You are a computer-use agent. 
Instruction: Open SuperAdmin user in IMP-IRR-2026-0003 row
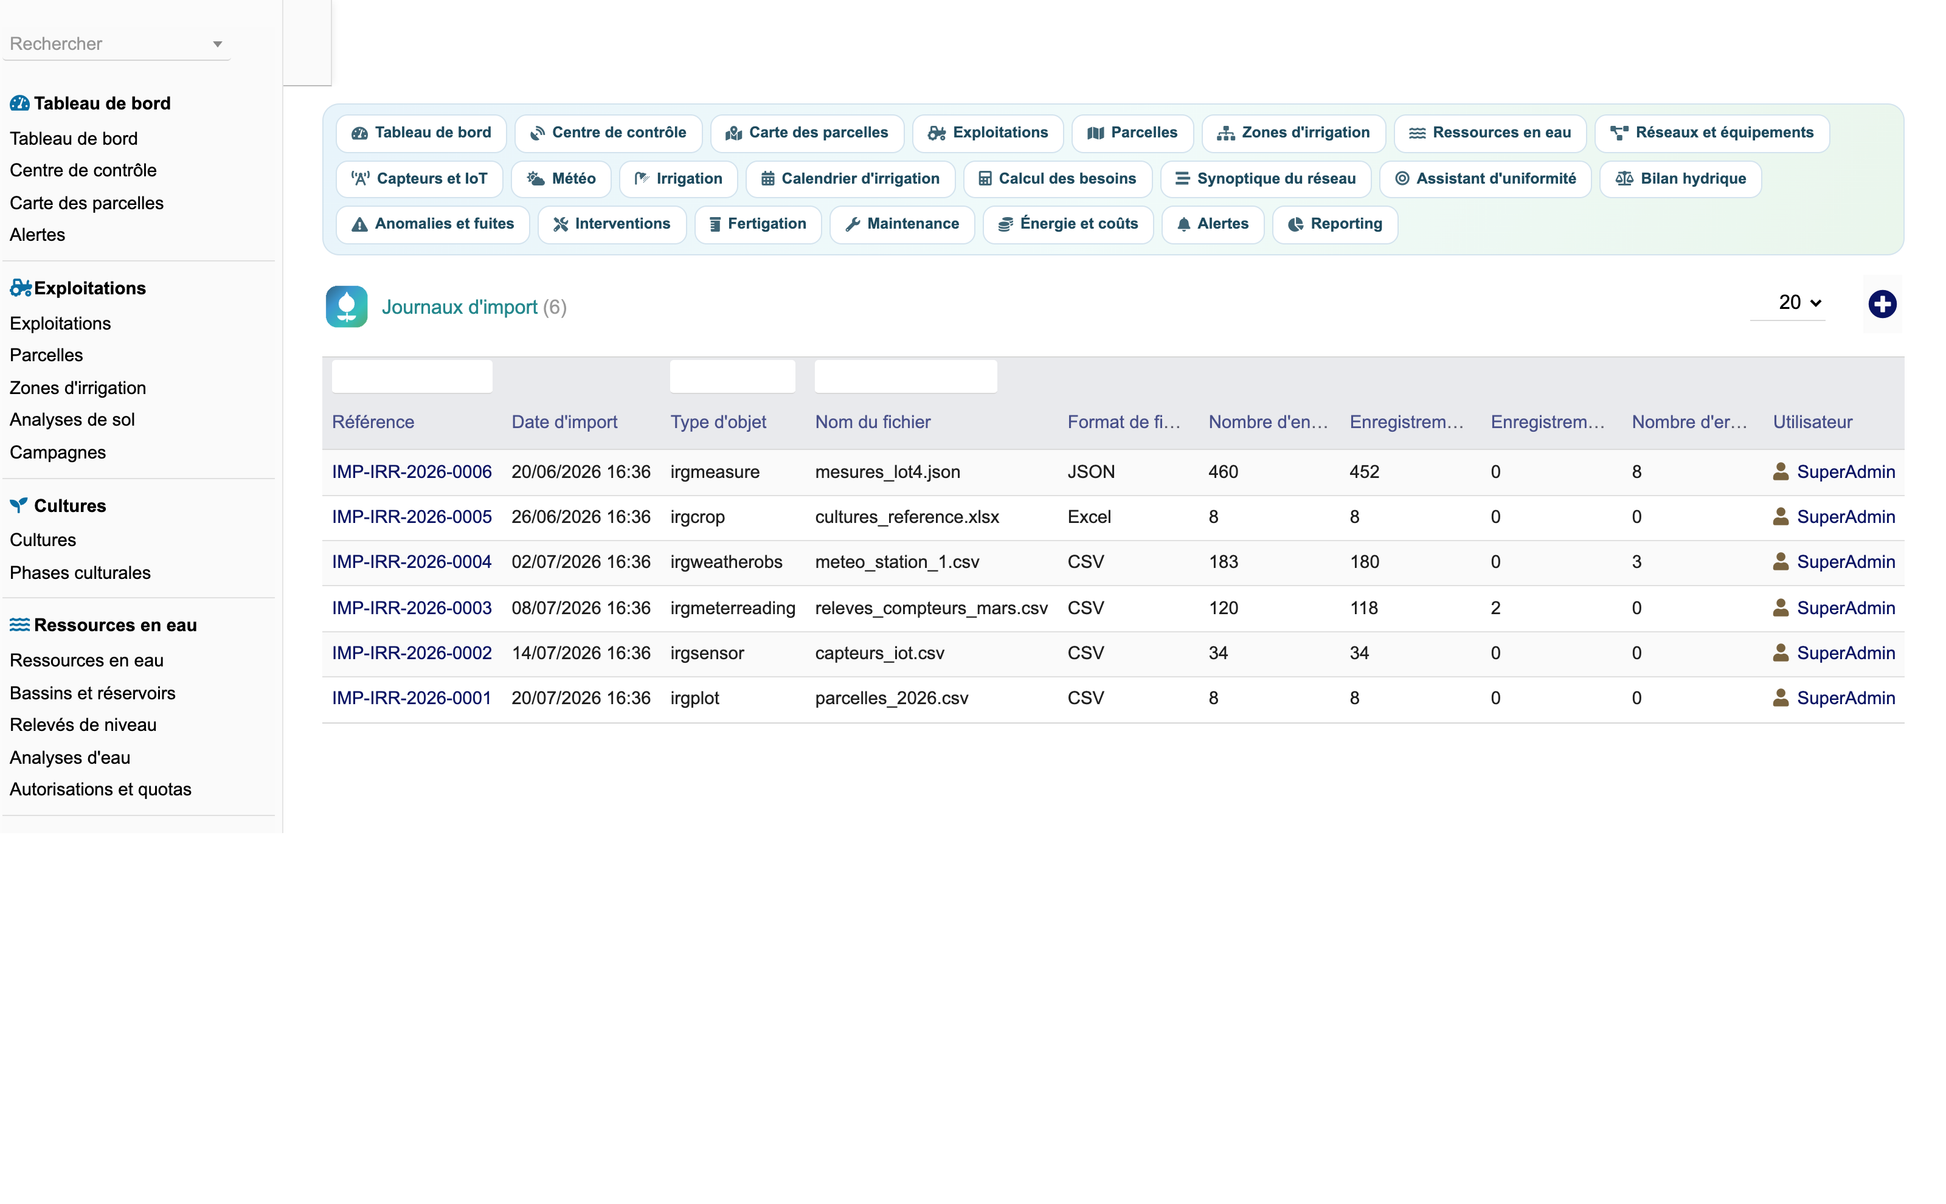[x=1846, y=608]
